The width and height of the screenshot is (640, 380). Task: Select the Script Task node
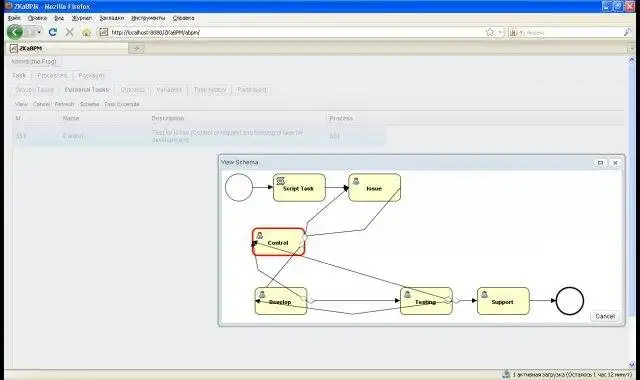point(299,187)
